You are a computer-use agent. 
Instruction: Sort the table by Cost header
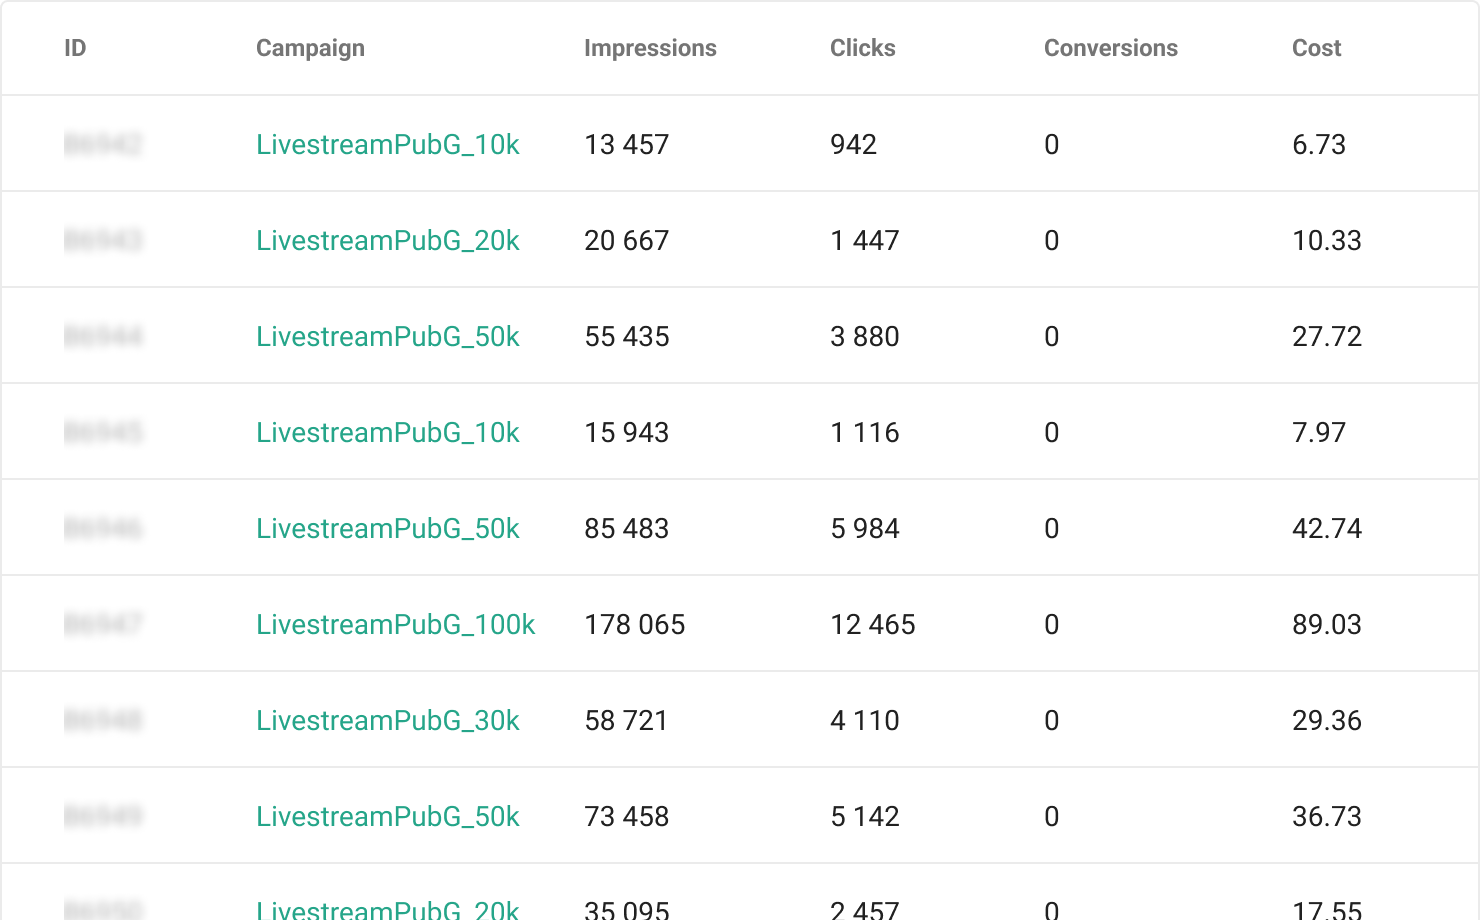(x=1316, y=48)
